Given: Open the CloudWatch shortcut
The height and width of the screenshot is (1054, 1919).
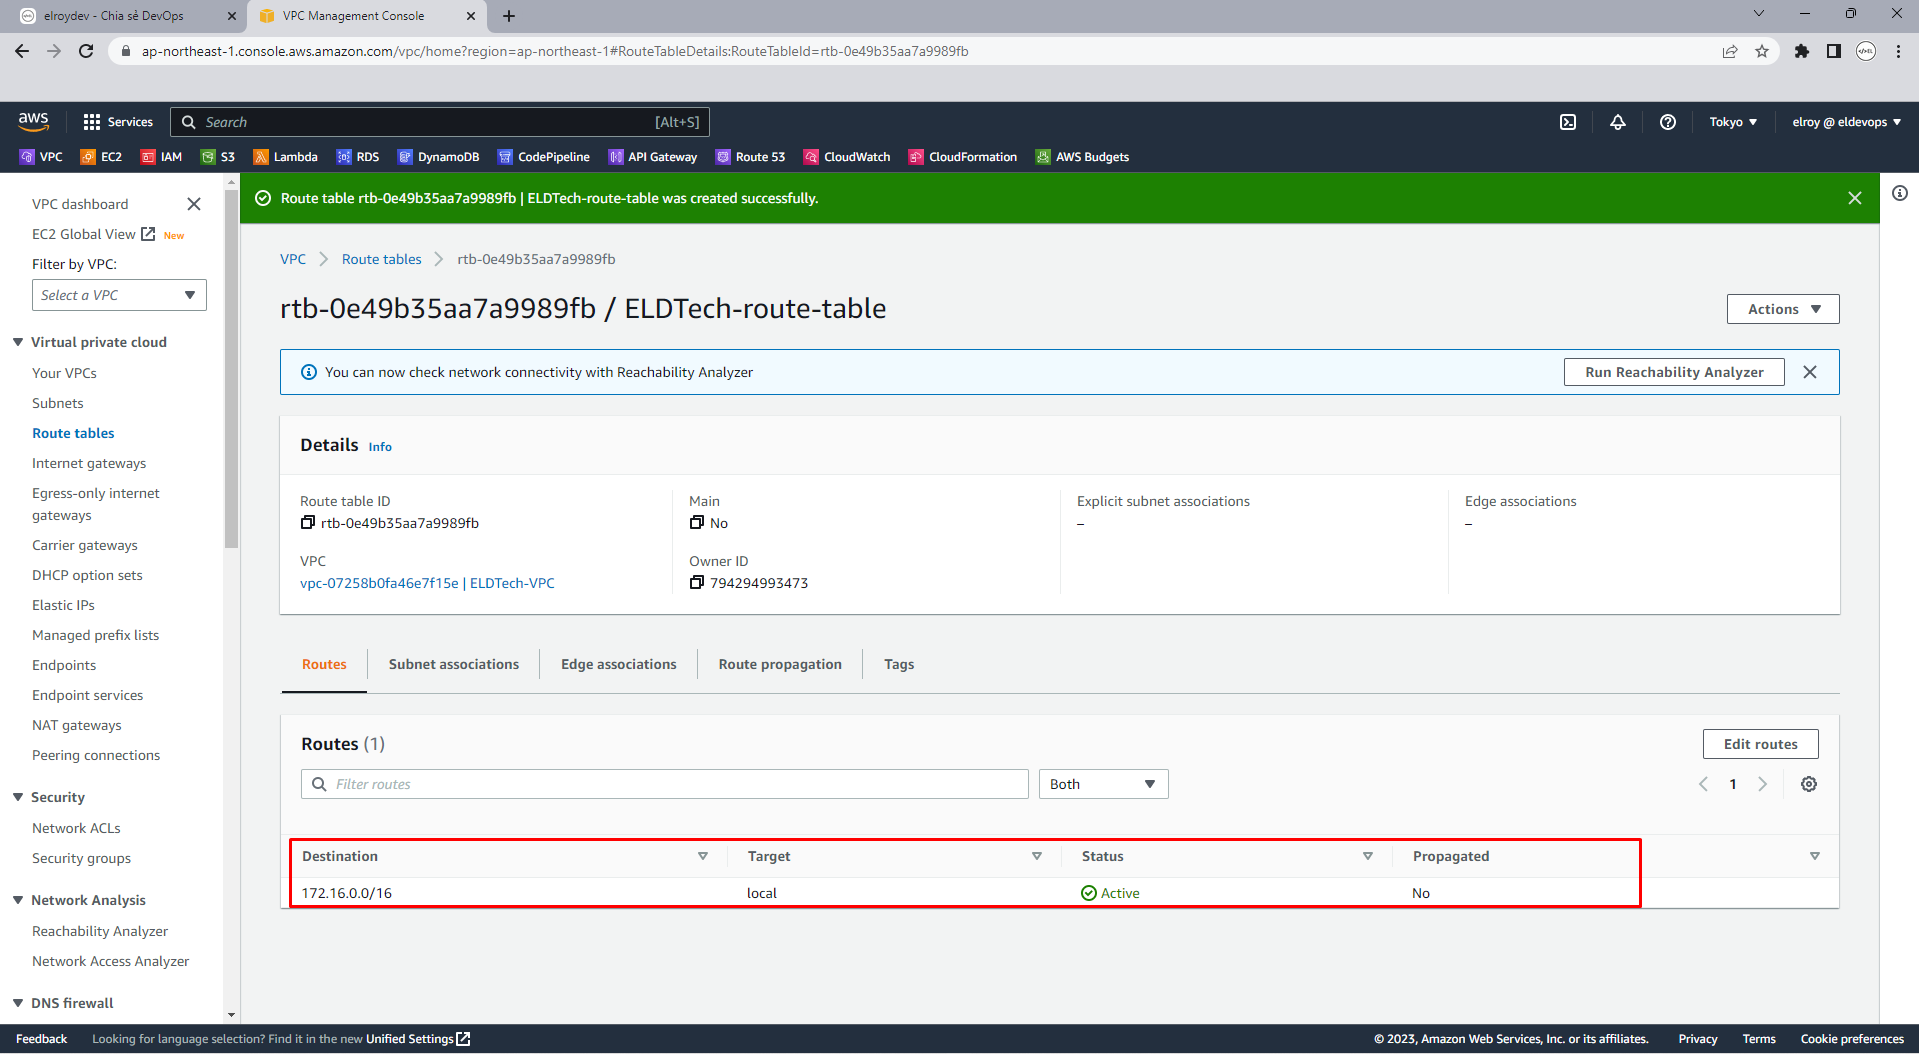Looking at the screenshot, I should click(847, 157).
